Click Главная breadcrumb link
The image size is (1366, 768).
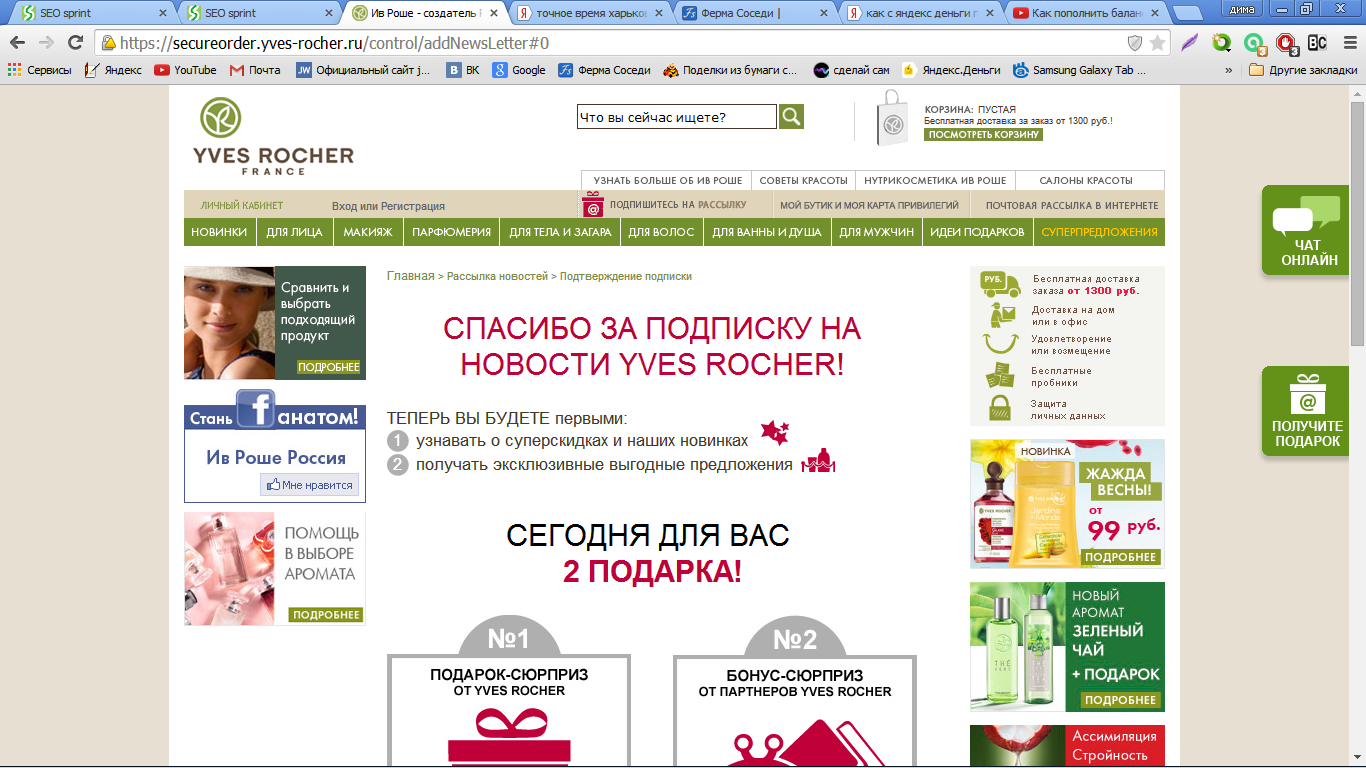click(411, 276)
